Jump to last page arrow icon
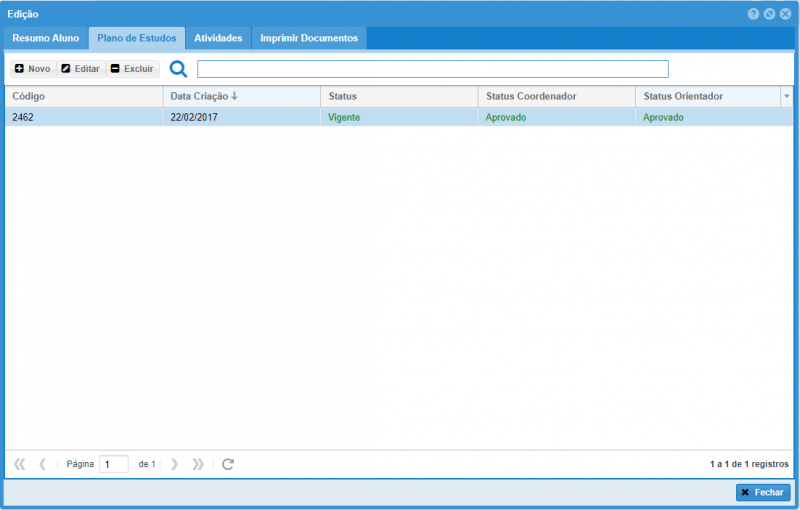 [198, 464]
